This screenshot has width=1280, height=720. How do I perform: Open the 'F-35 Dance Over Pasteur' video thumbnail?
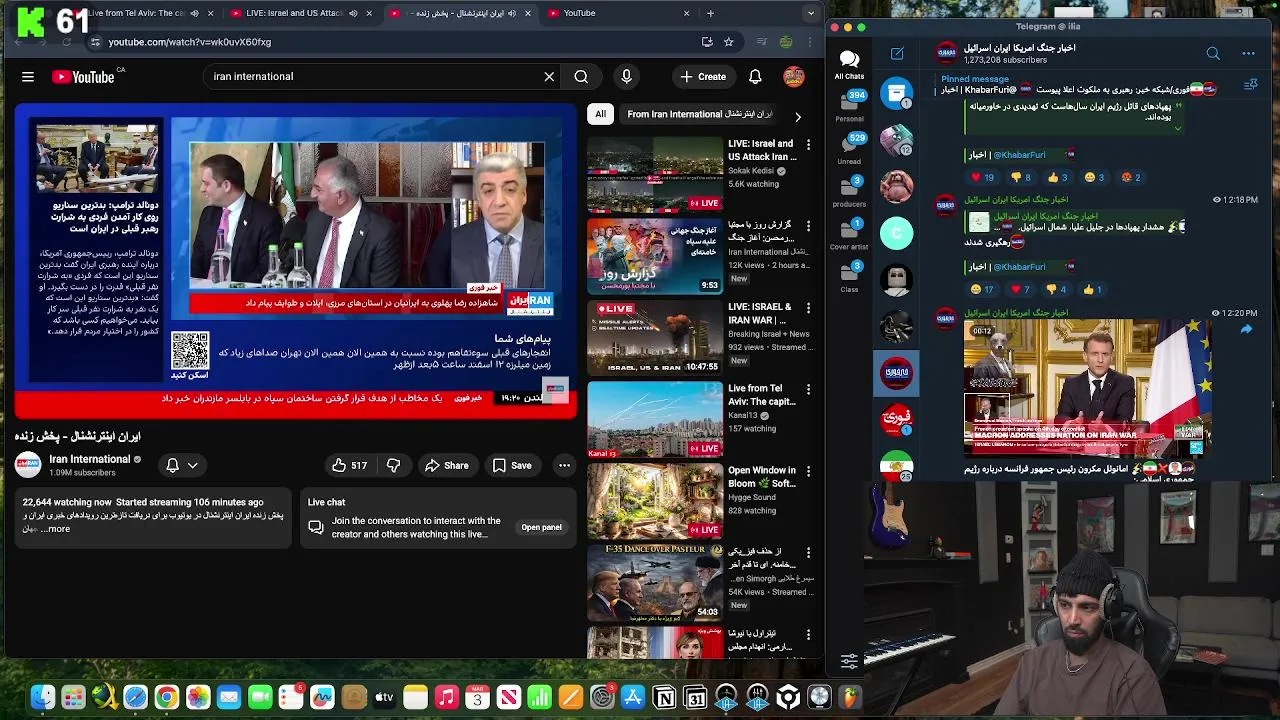point(654,583)
